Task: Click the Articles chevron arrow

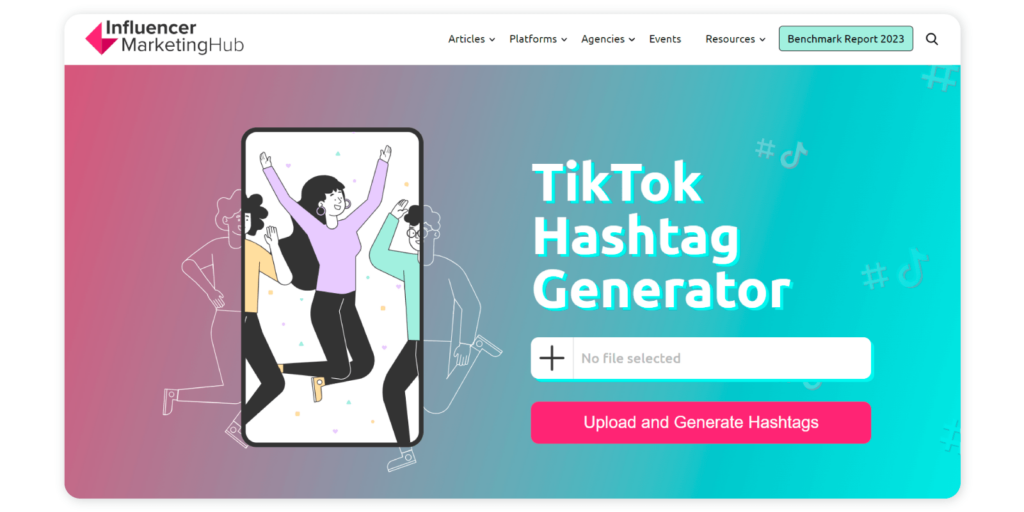Action: [x=492, y=40]
